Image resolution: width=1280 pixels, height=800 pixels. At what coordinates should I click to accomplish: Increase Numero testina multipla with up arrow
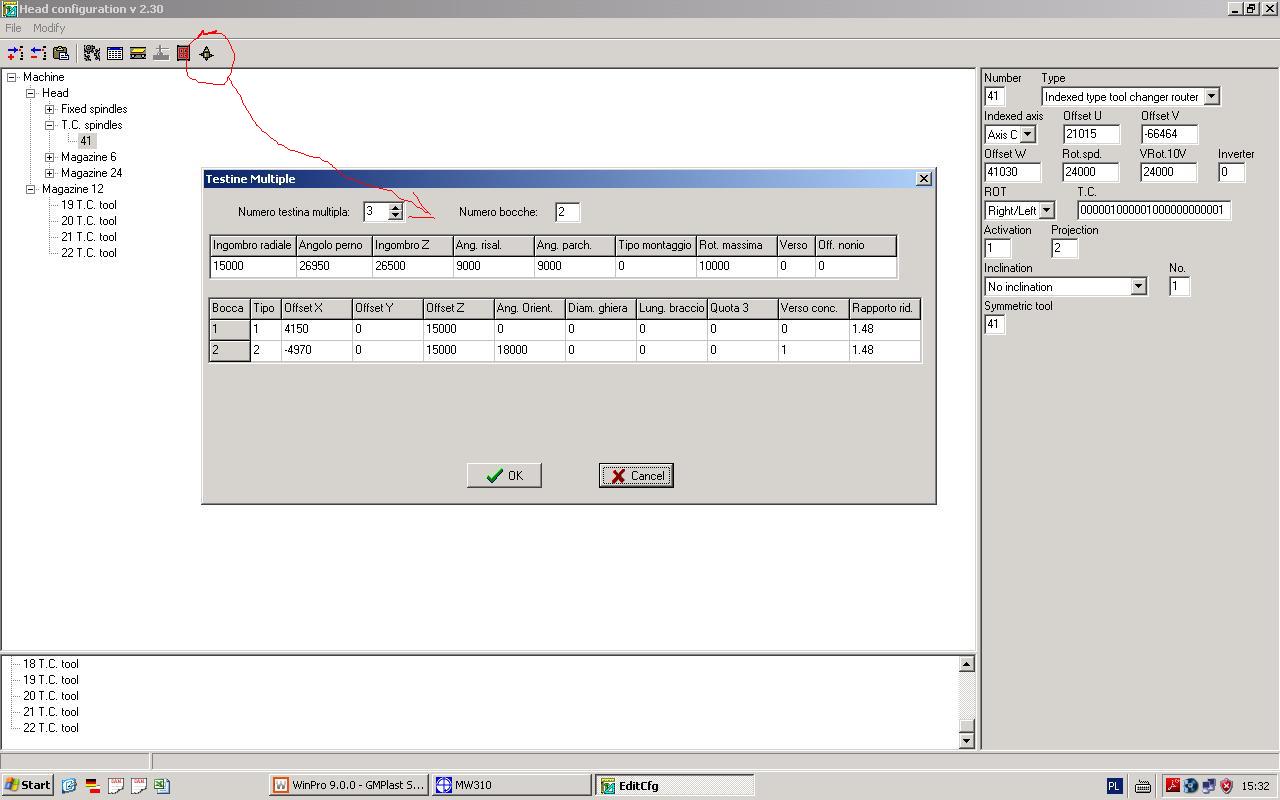coord(395,207)
